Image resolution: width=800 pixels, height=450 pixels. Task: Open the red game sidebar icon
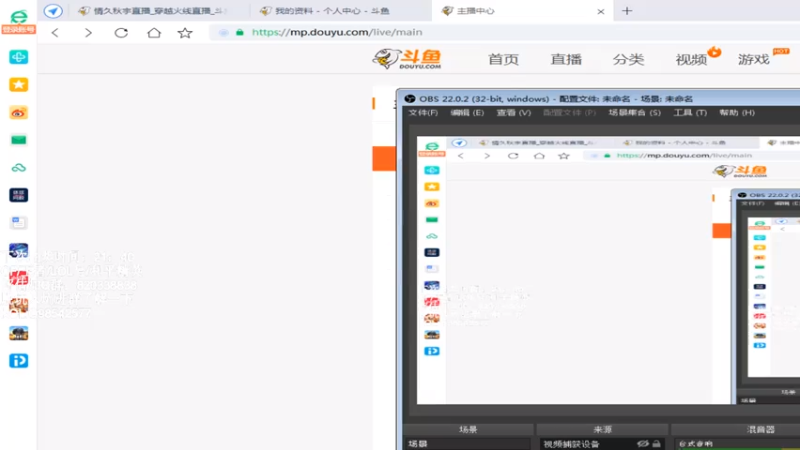point(18,278)
